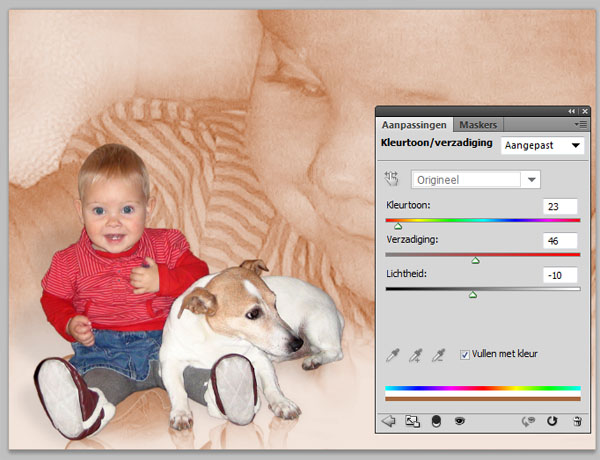Click the Verzadiging value field showing 46
Viewport: 600px width, 460px height.
560,241
